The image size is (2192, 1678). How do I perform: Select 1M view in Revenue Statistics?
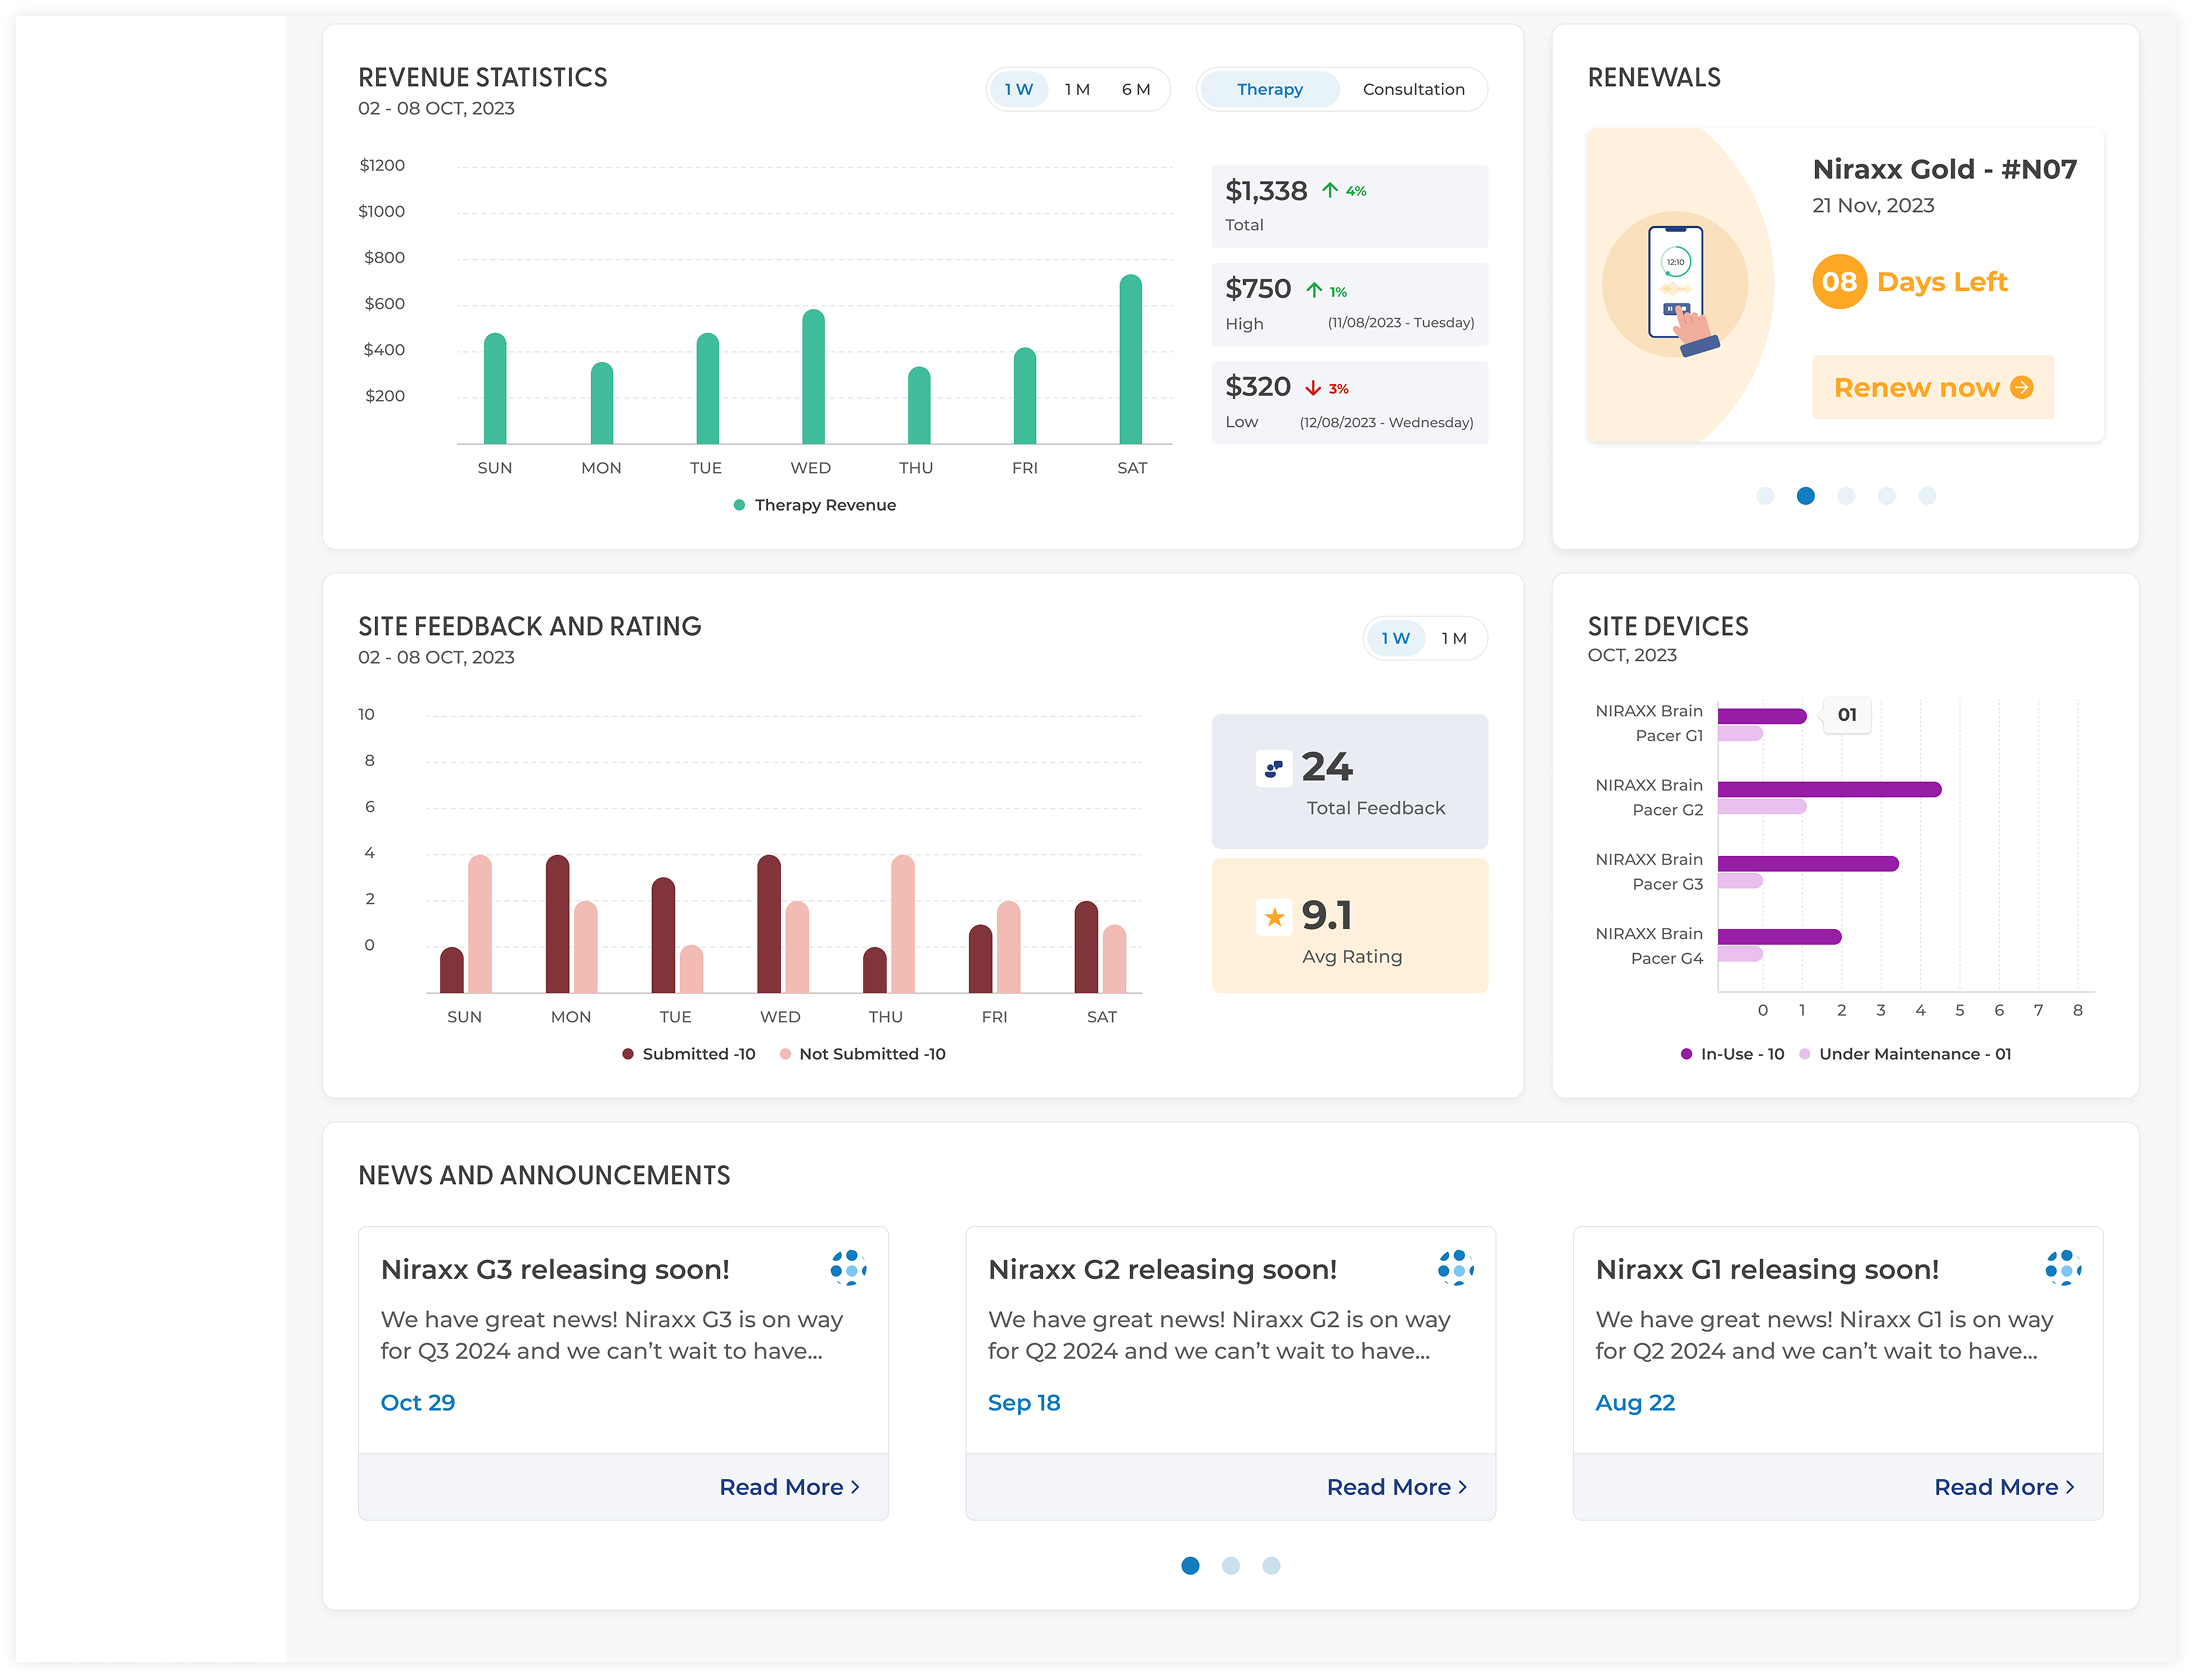(1076, 89)
